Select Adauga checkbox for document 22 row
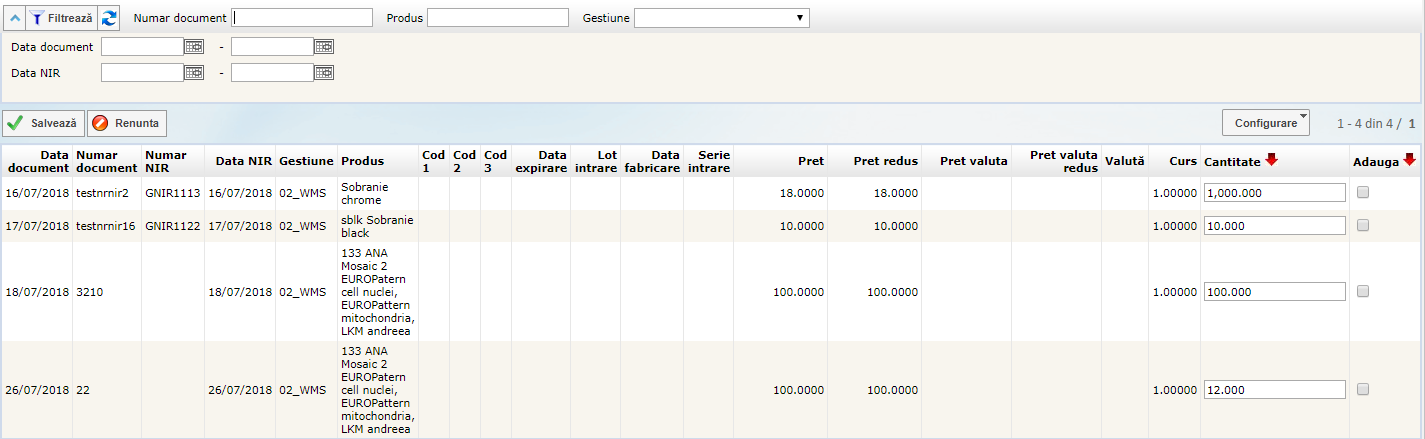The width and height of the screenshot is (1425, 439). [x=1362, y=389]
